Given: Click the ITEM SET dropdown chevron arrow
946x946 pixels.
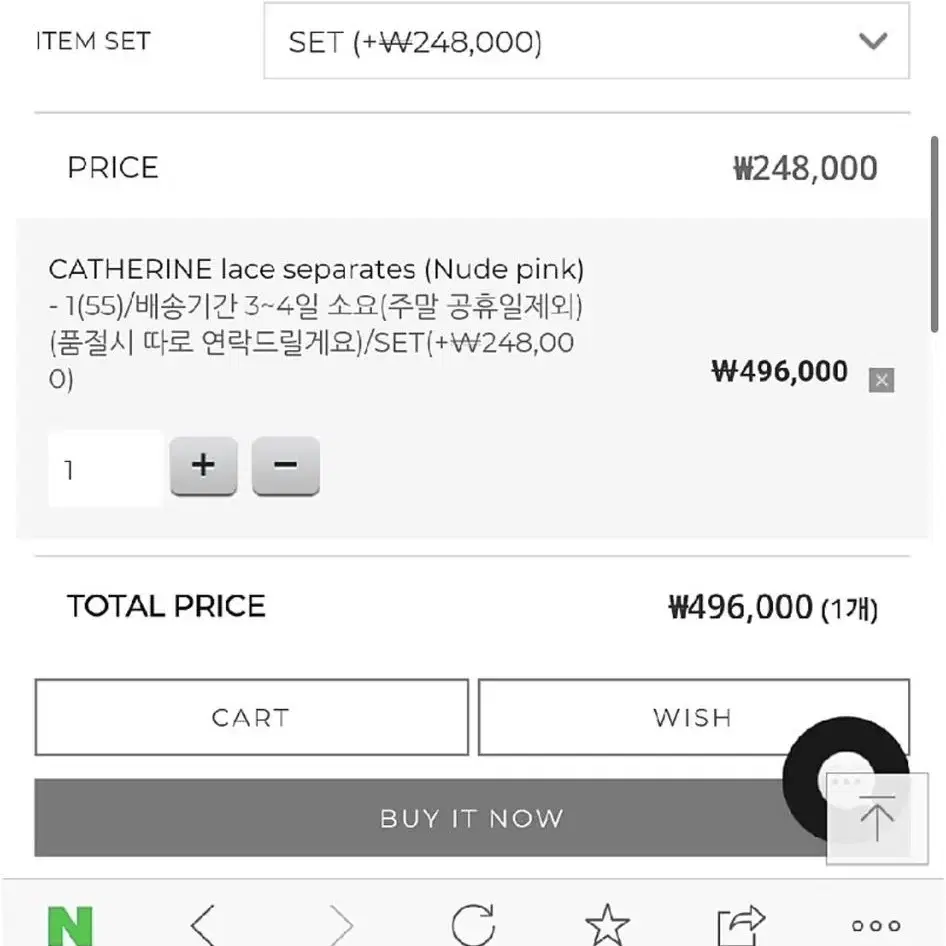Looking at the screenshot, I should [x=872, y=41].
